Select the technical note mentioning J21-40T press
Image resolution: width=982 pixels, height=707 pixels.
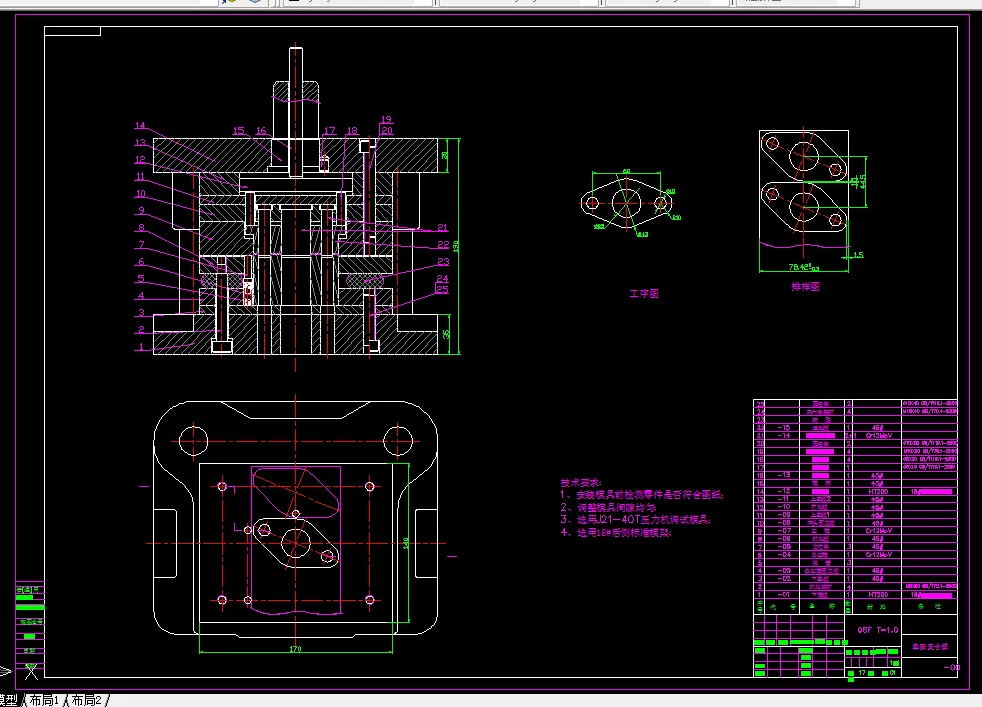click(x=636, y=520)
